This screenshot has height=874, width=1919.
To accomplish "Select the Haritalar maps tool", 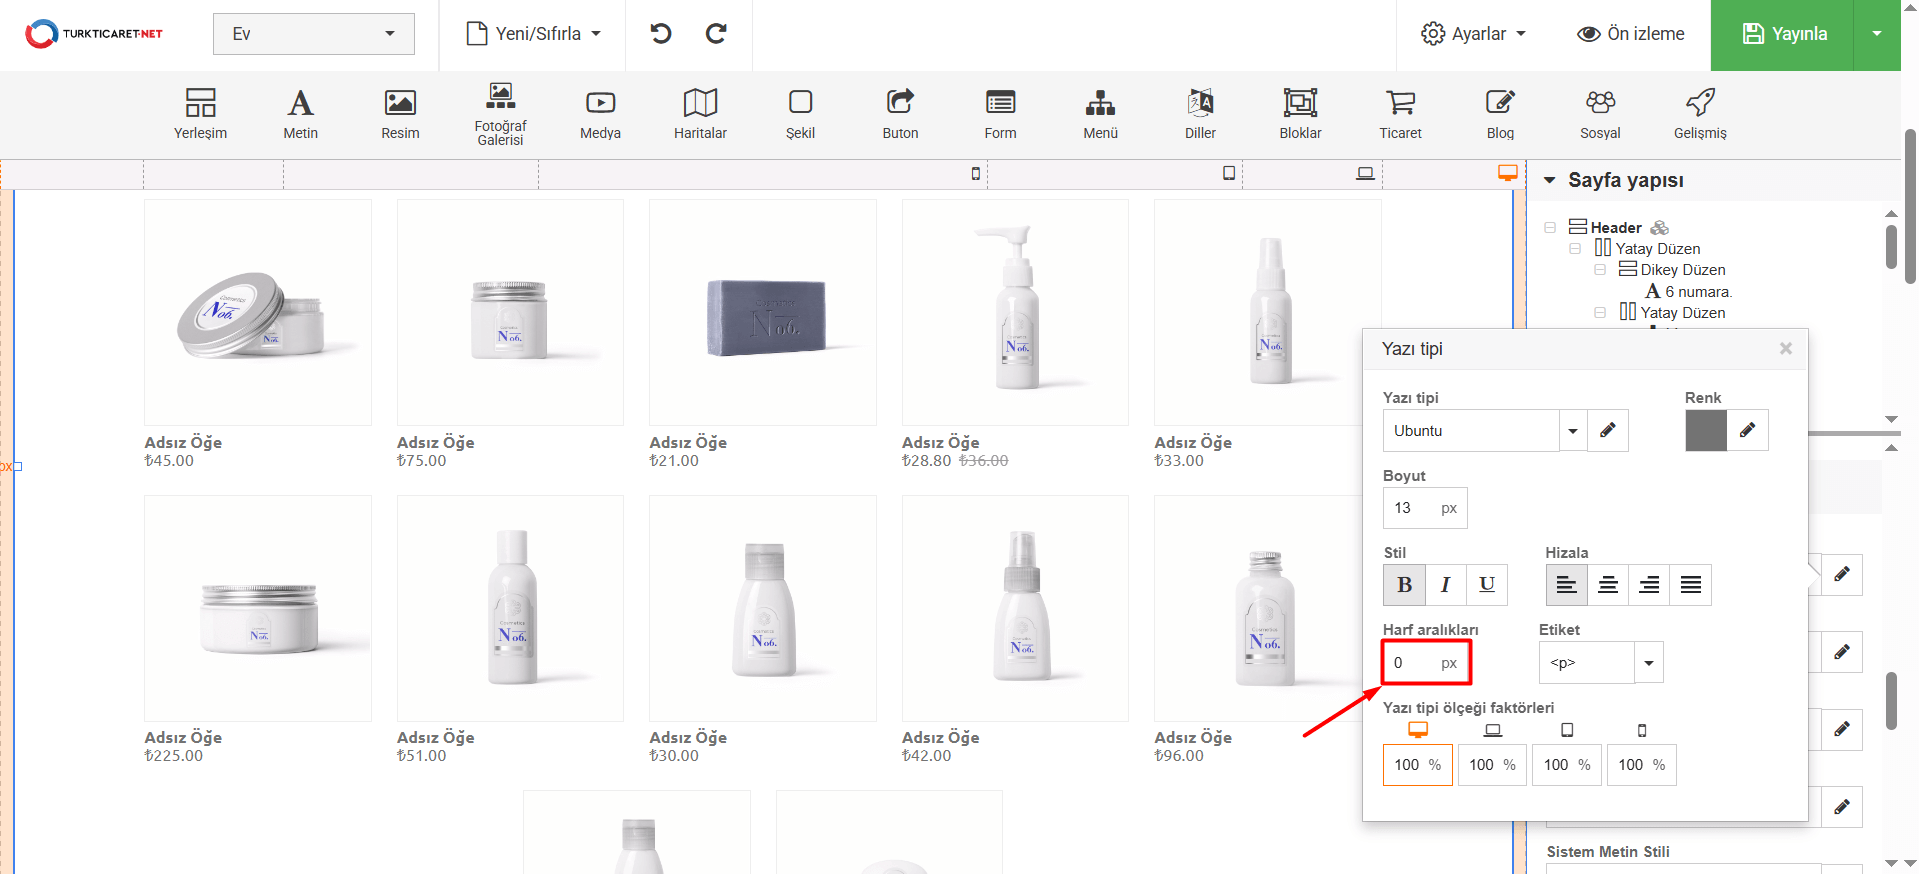I will [700, 113].
